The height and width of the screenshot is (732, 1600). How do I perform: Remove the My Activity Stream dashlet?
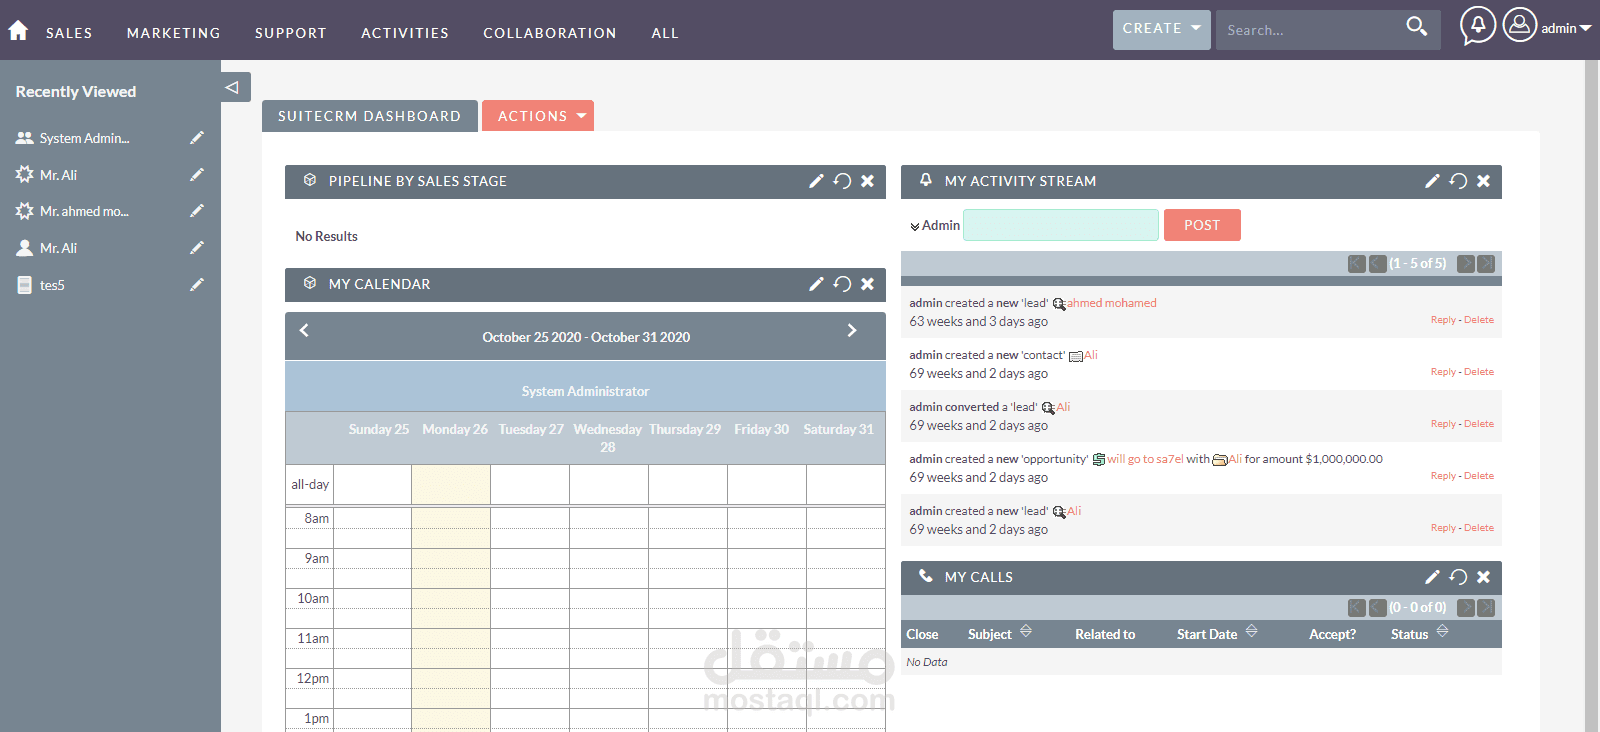tap(1484, 181)
